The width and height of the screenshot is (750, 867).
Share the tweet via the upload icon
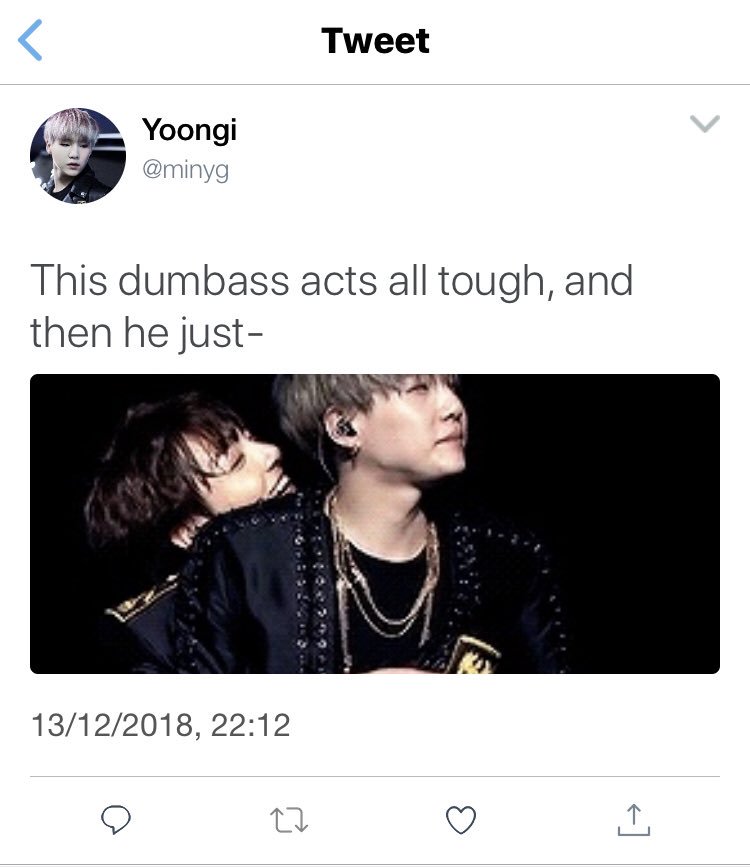pos(634,819)
